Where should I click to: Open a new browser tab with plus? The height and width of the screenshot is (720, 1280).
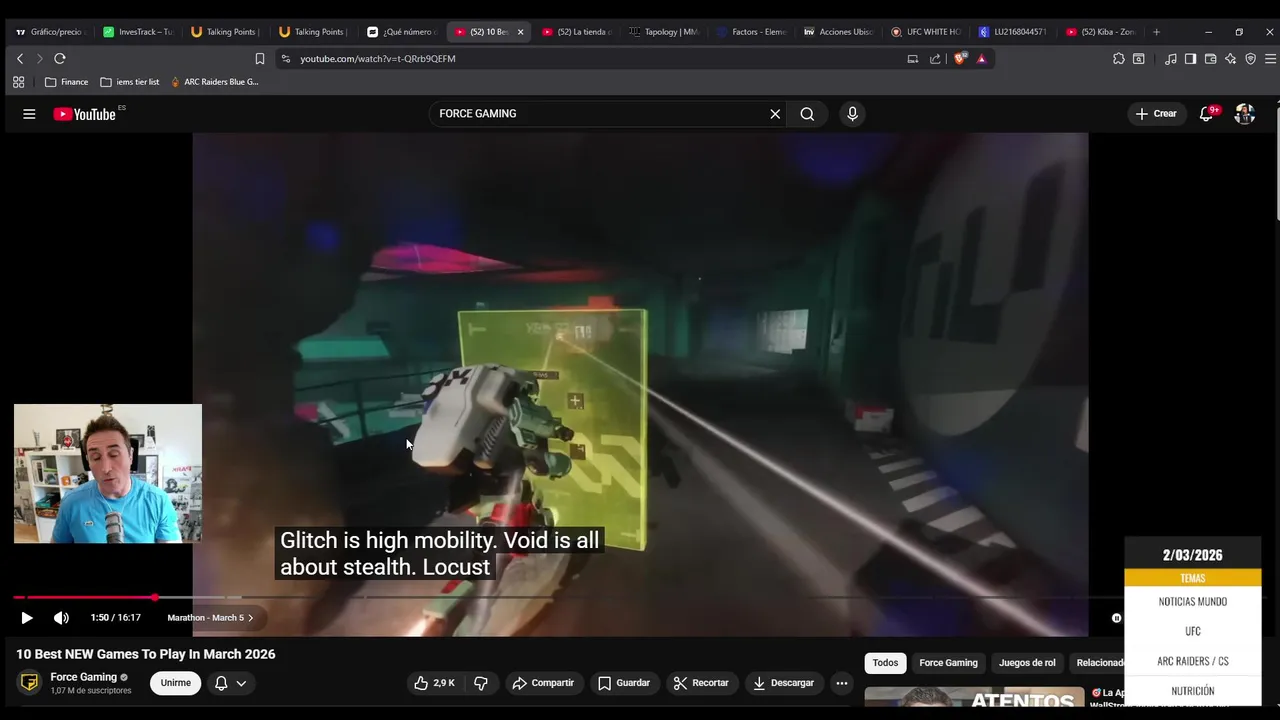click(x=1157, y=32)
